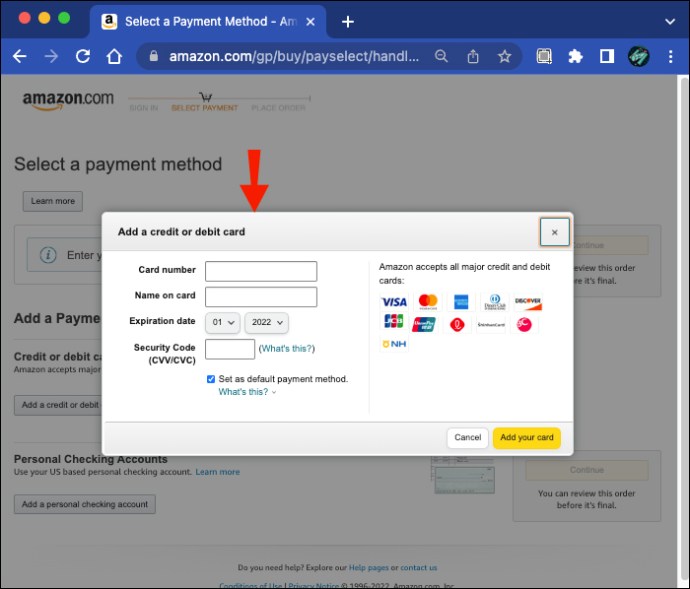Open the expiration year dropdown
The image size is (690, 589).
point(267,323)
